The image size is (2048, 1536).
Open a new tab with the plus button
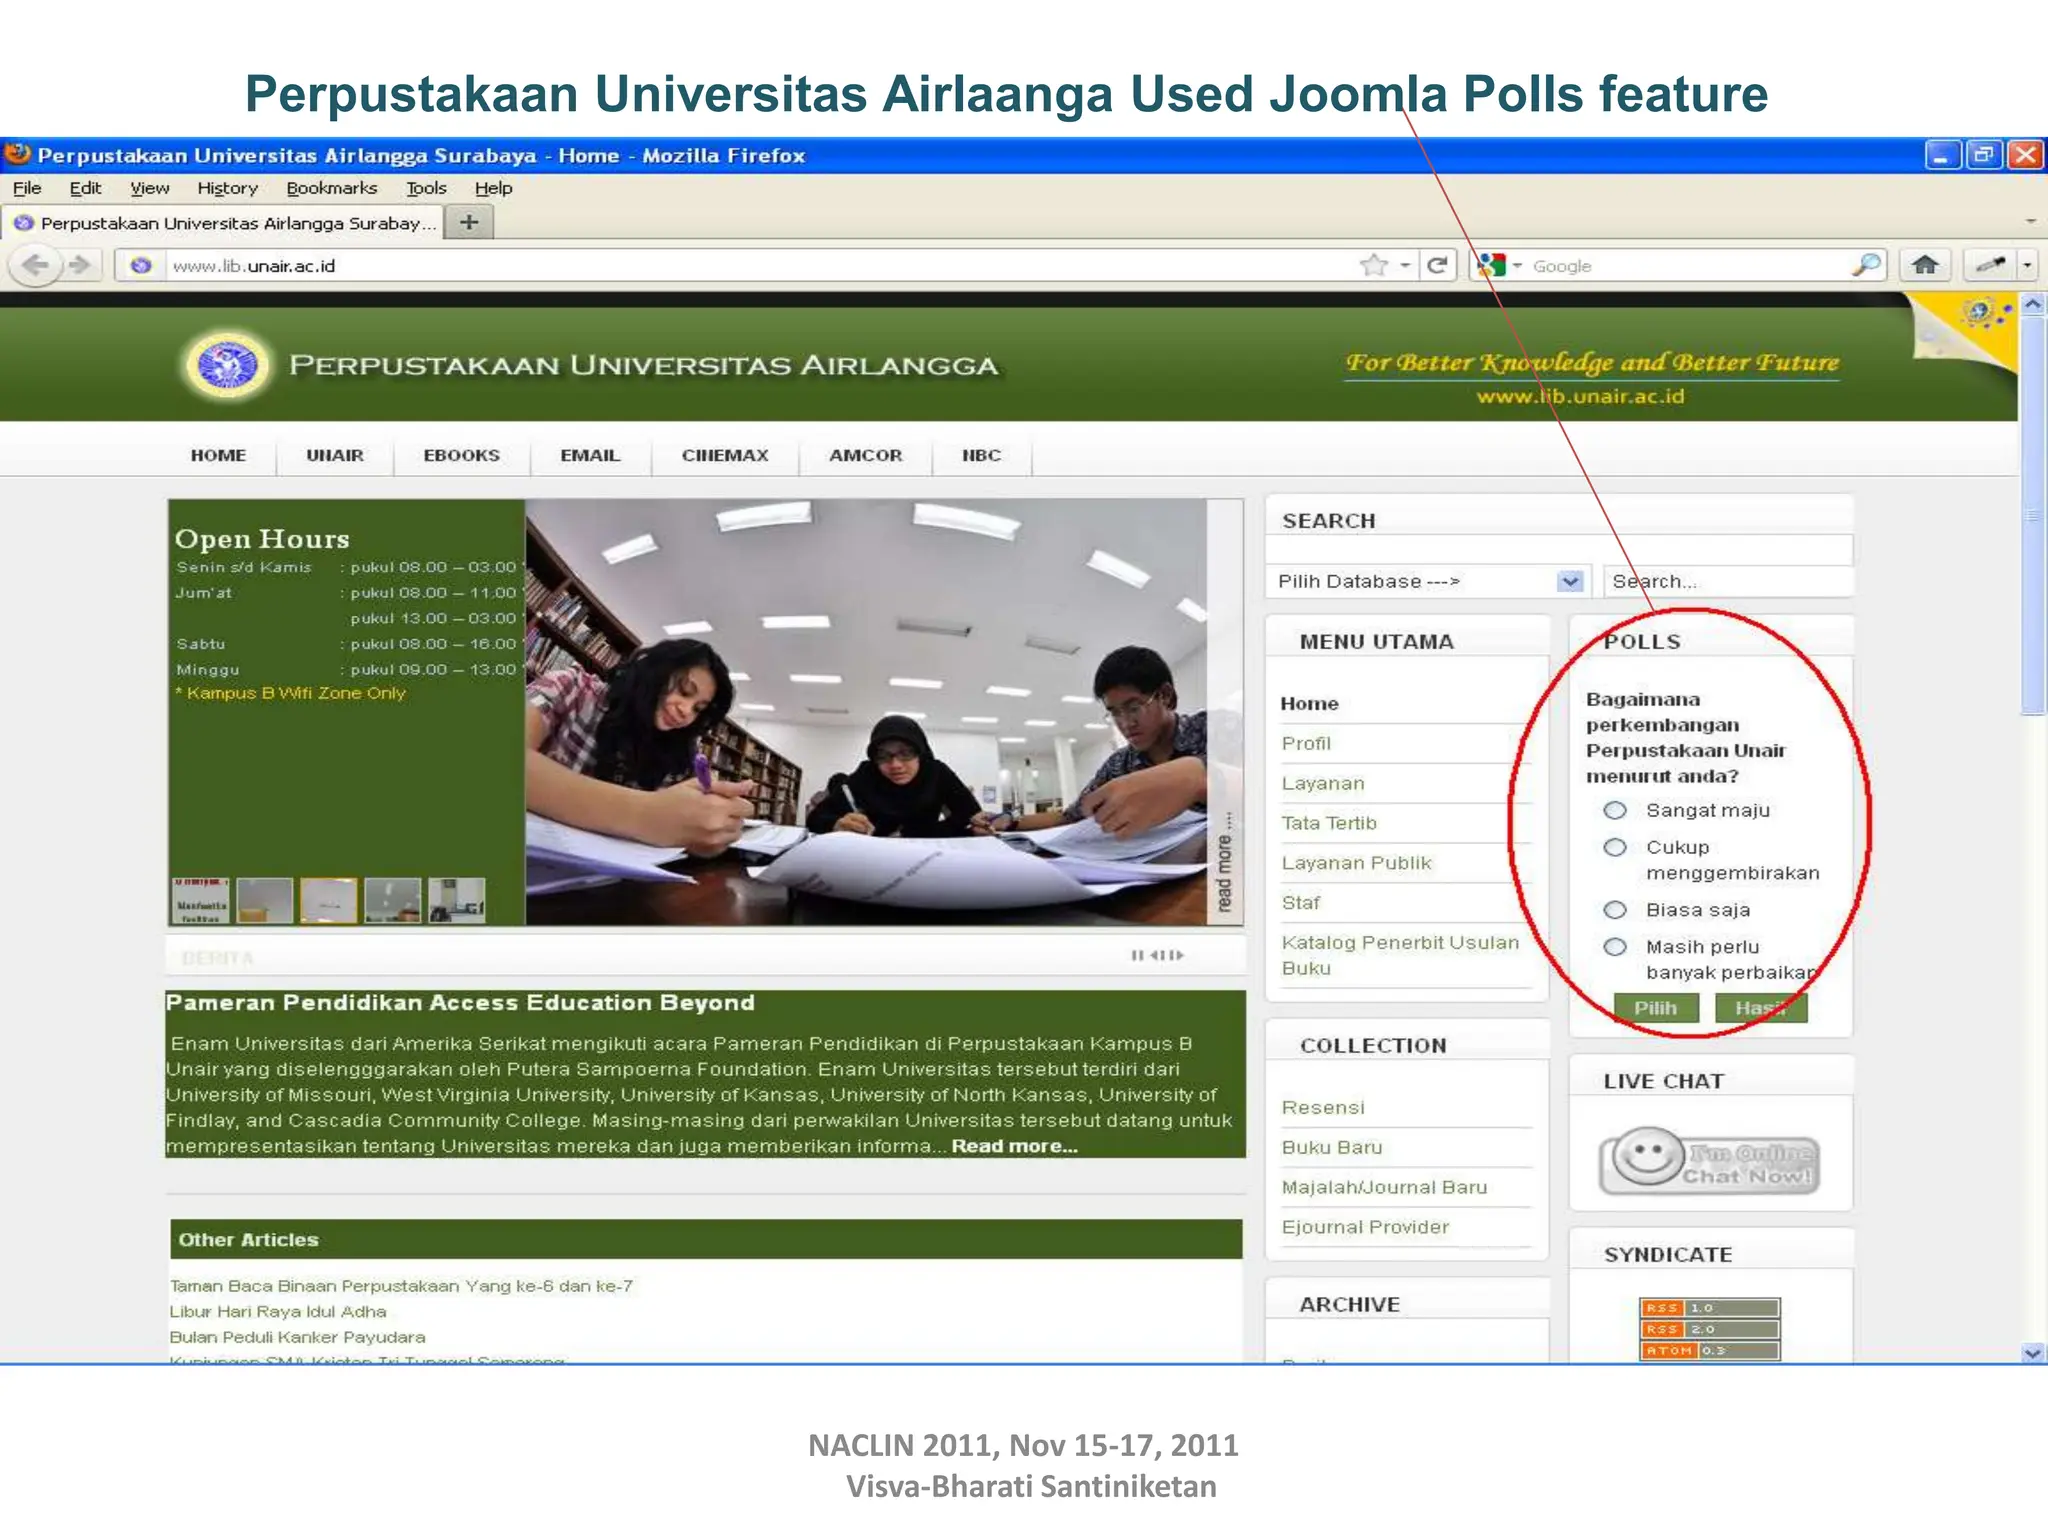tap(469, 222)
